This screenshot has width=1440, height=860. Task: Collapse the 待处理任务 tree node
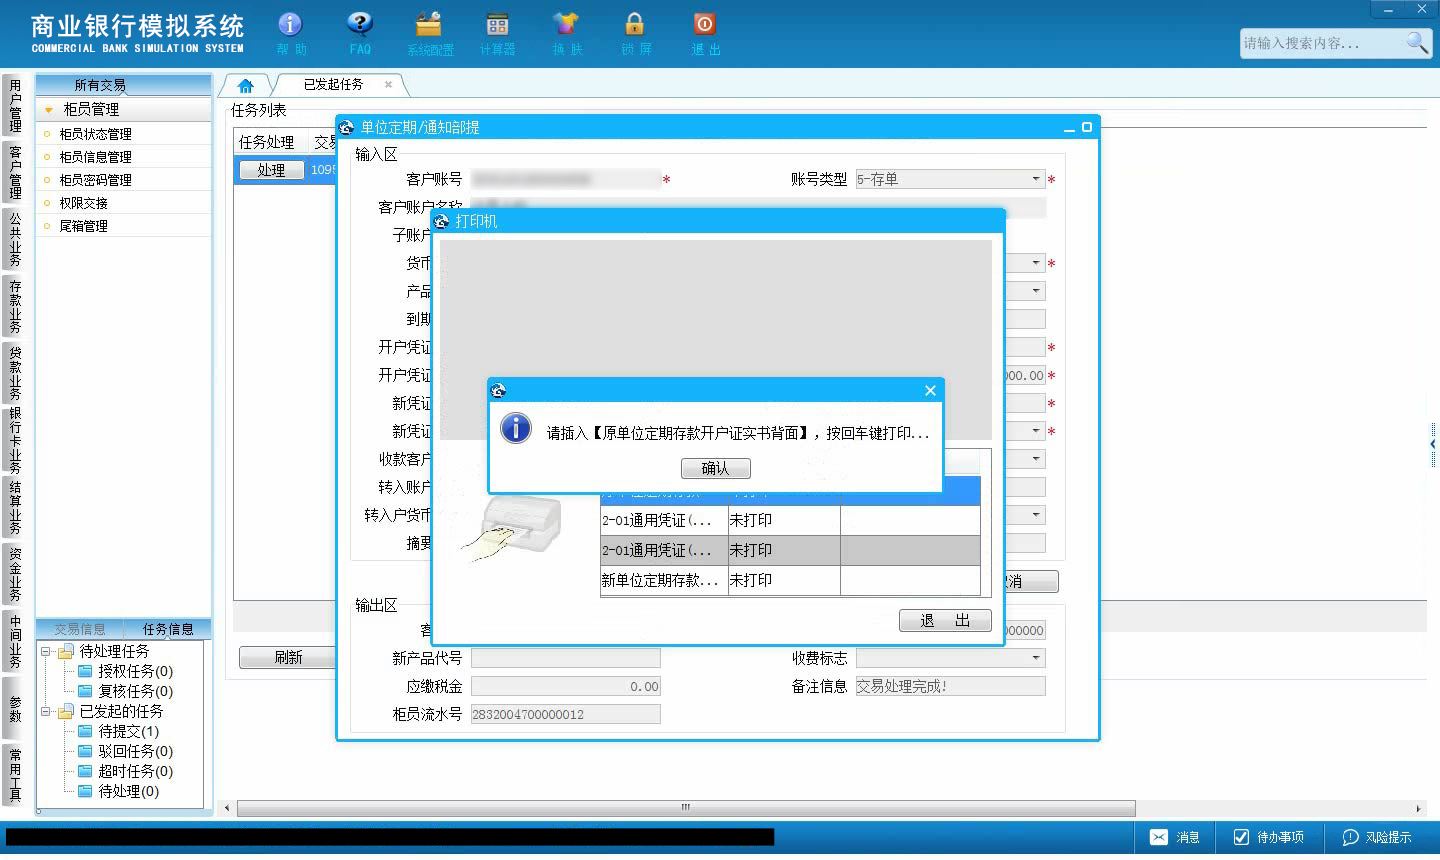(x=45, y=651)
